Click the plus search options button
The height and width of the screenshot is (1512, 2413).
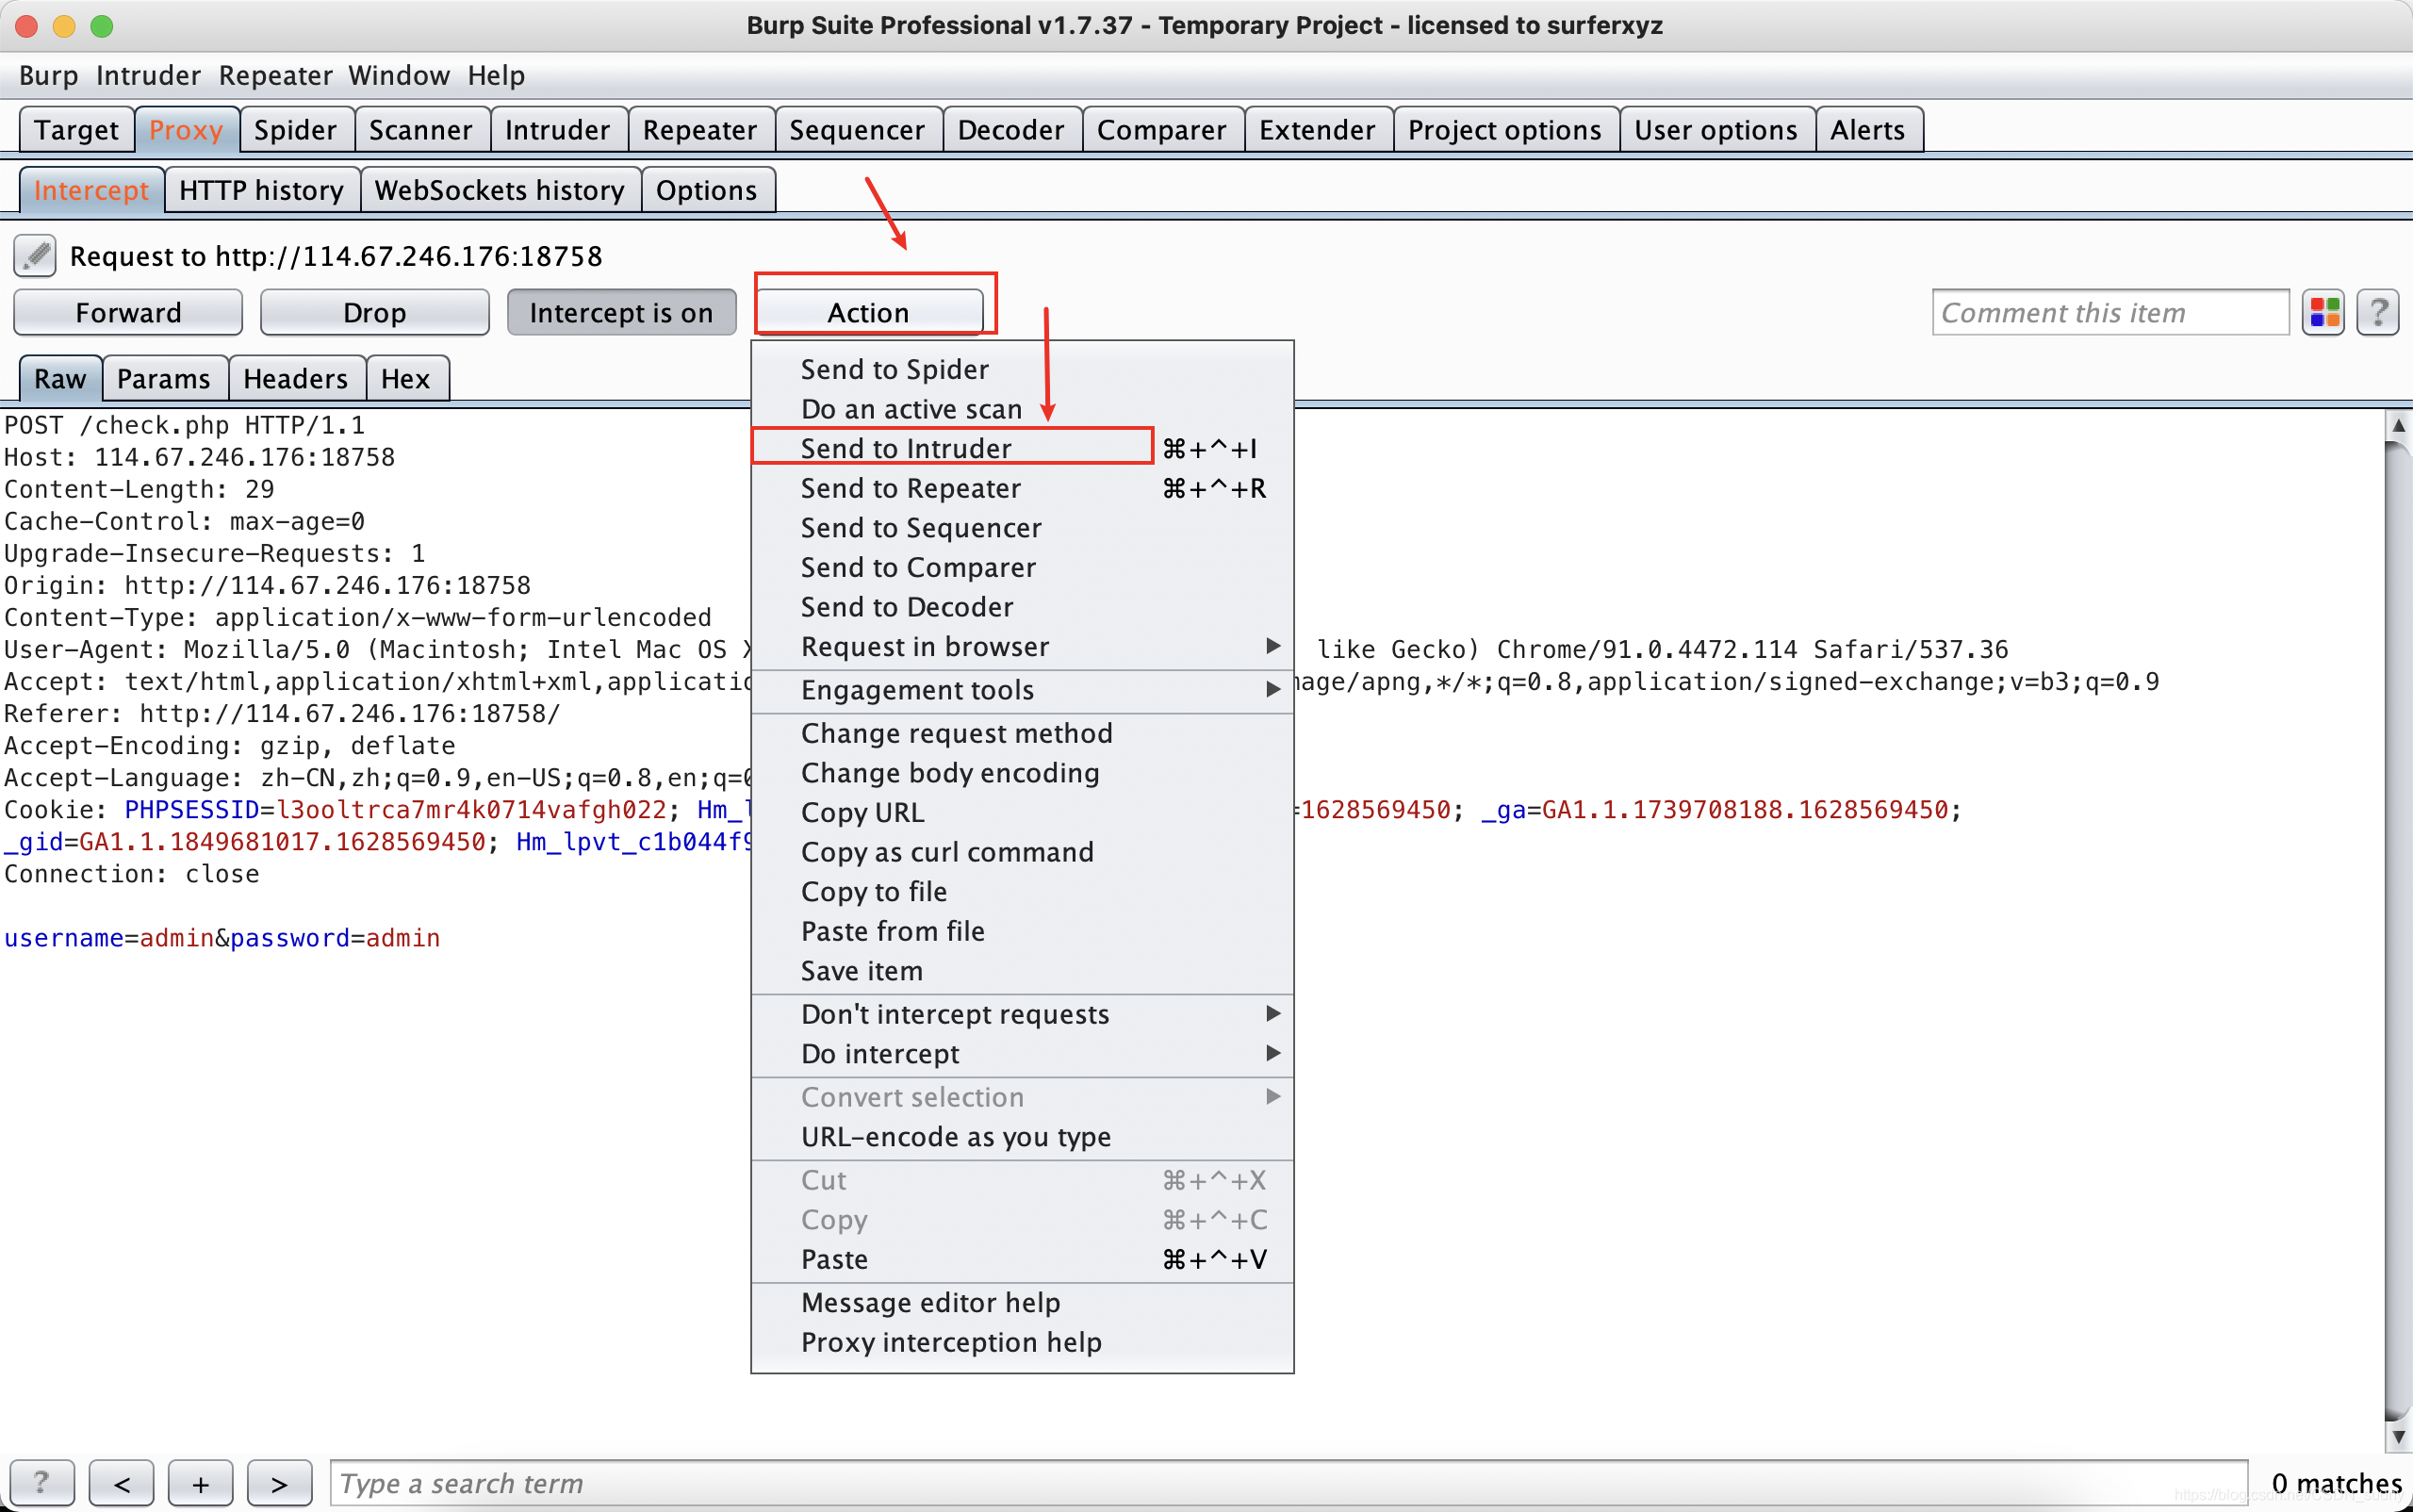point(200,1482)
